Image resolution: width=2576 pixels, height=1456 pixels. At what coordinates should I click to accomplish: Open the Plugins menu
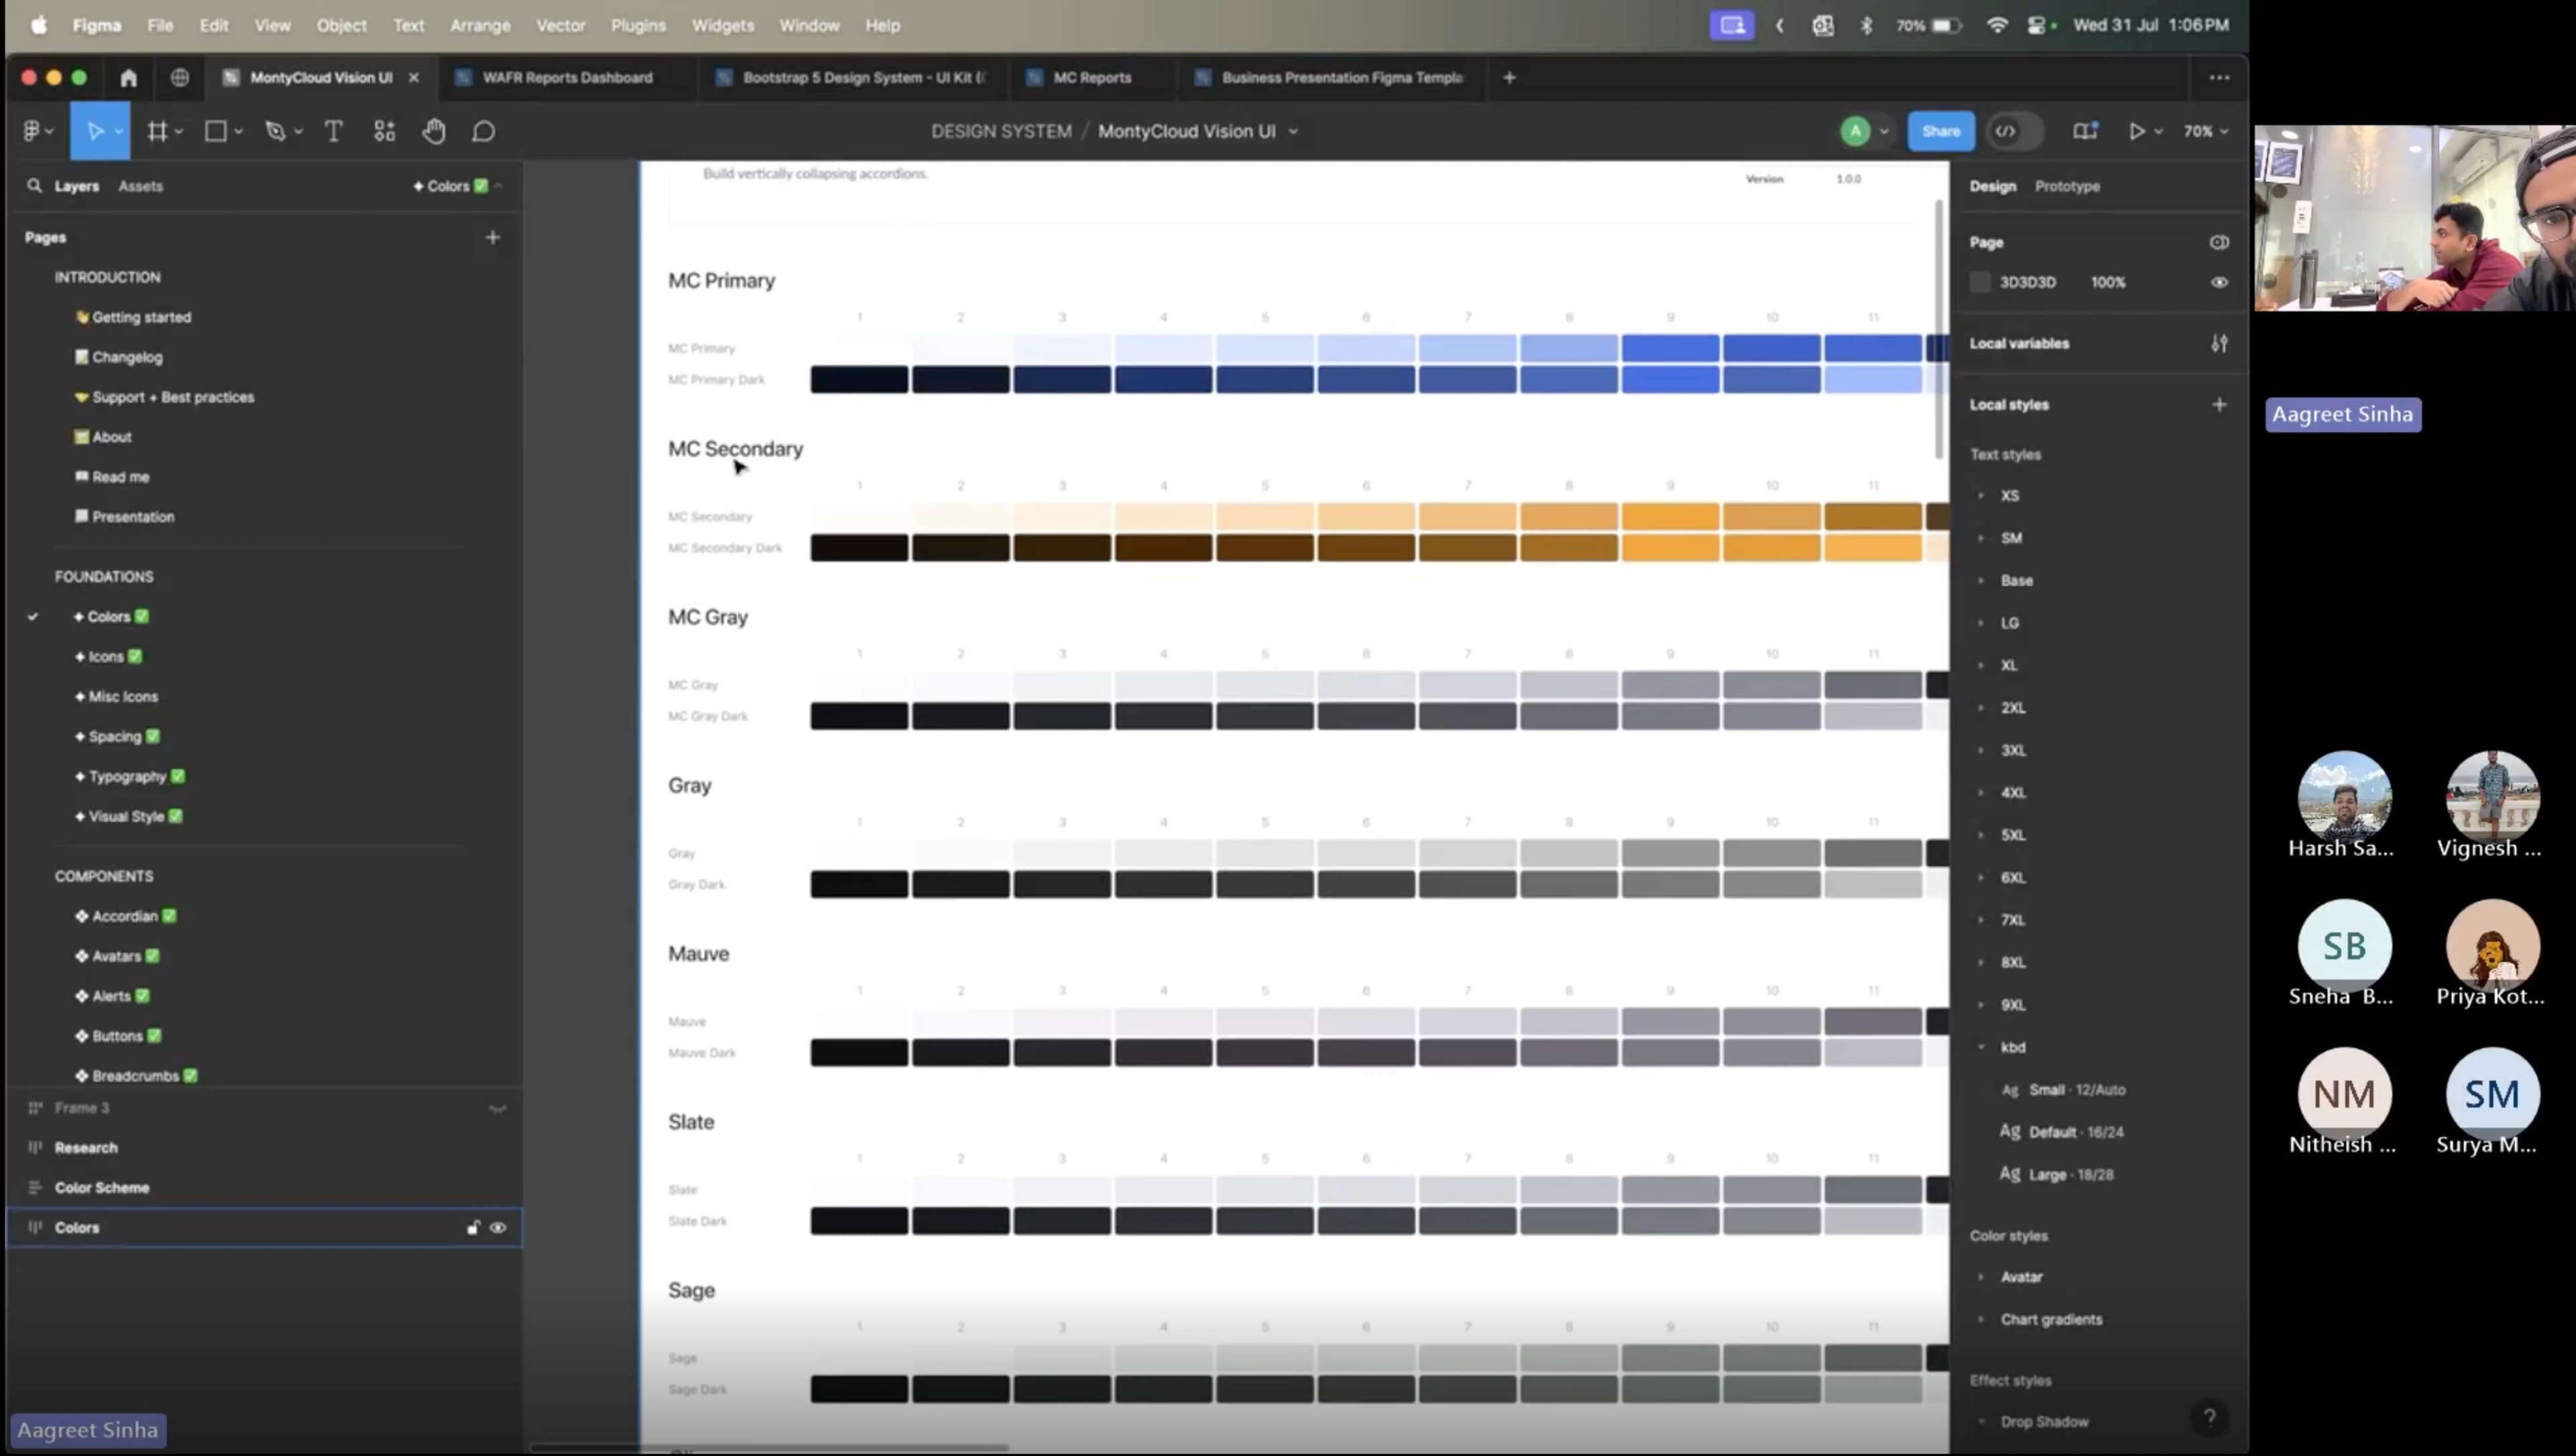[638, 25]
